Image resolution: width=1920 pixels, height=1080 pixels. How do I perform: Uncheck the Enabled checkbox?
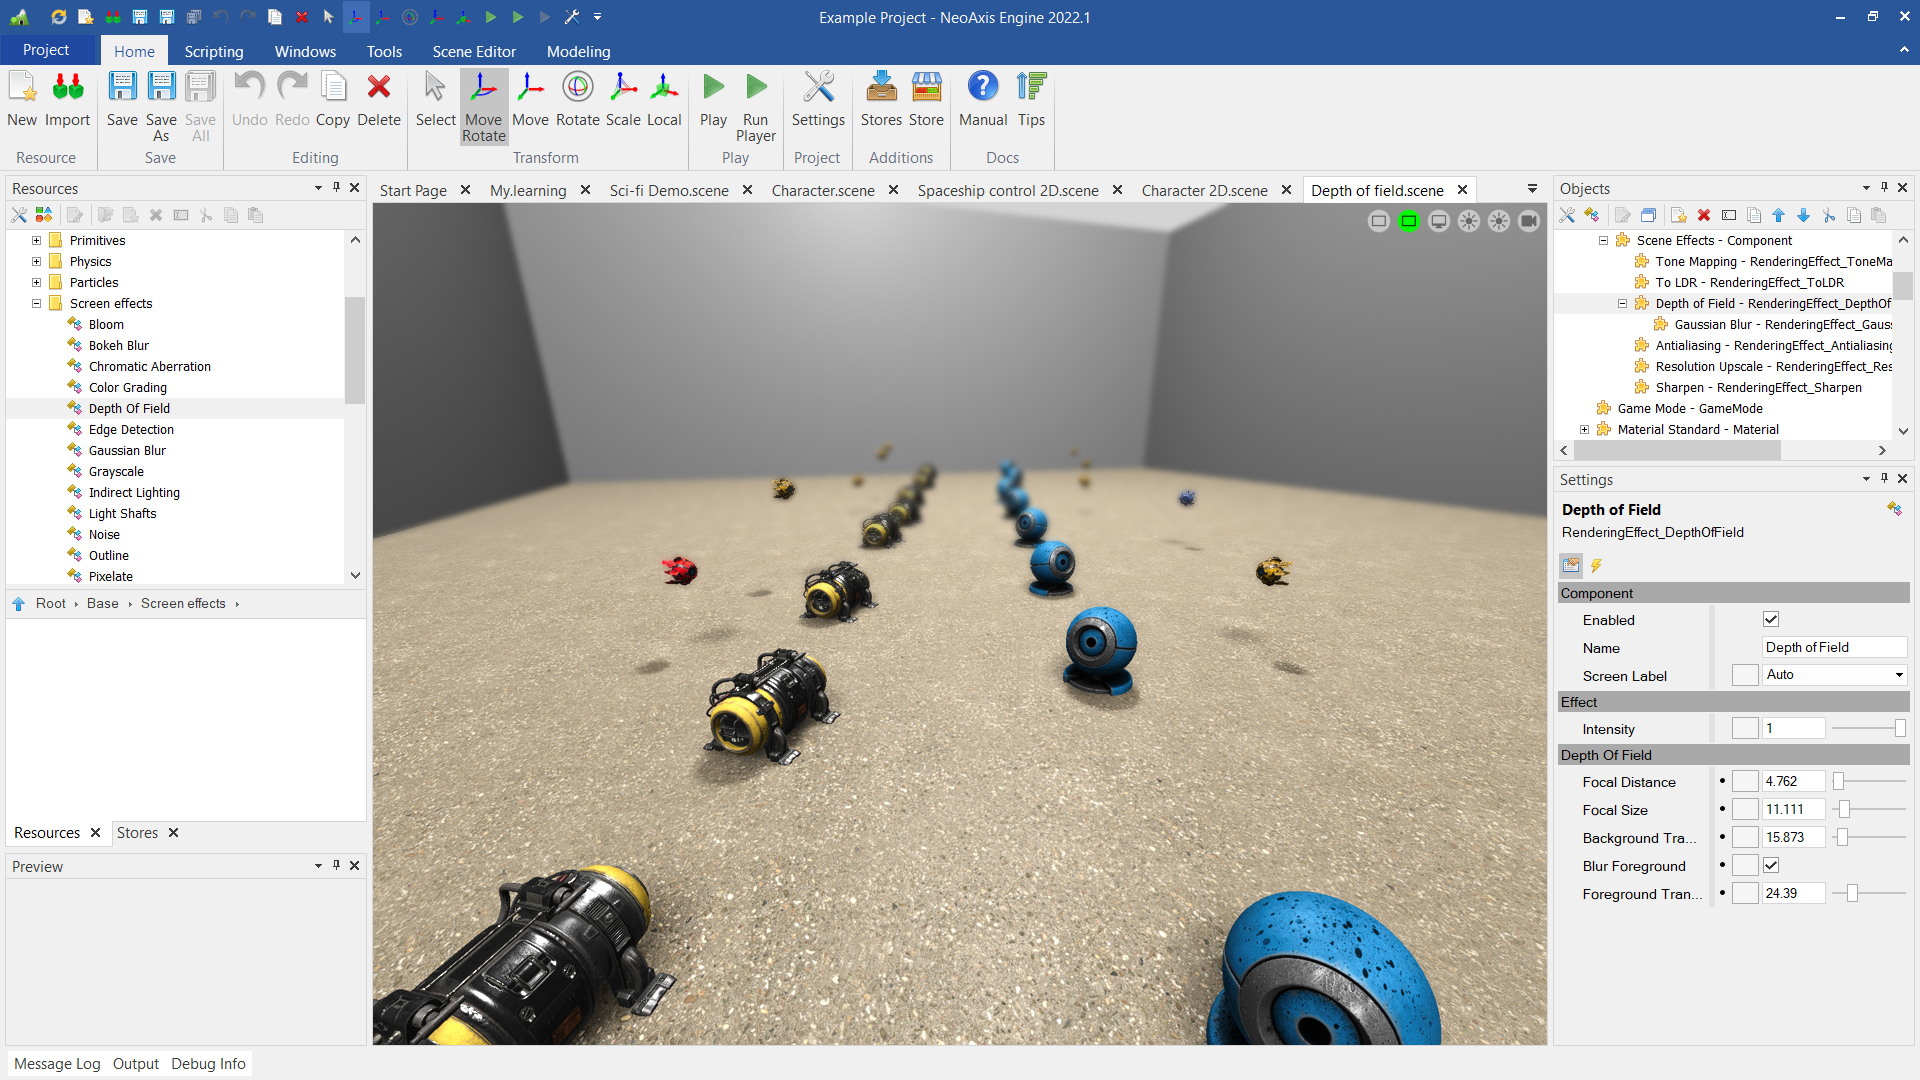1771,620
